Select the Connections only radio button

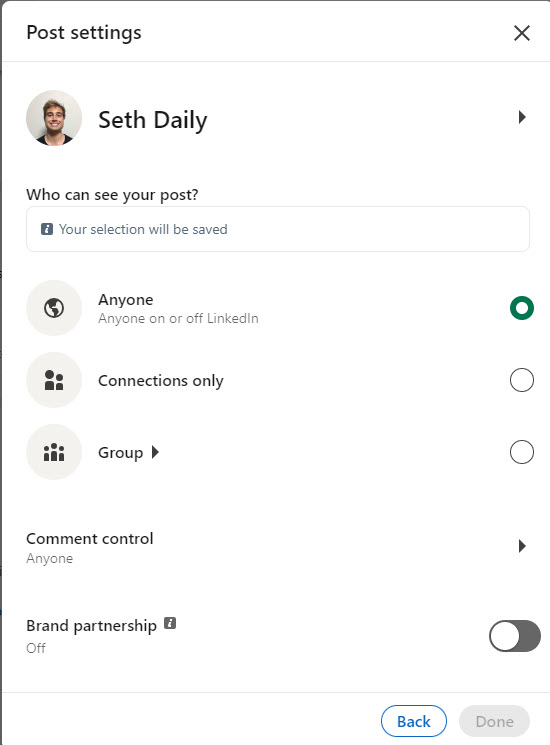click(x=522, y=380)
